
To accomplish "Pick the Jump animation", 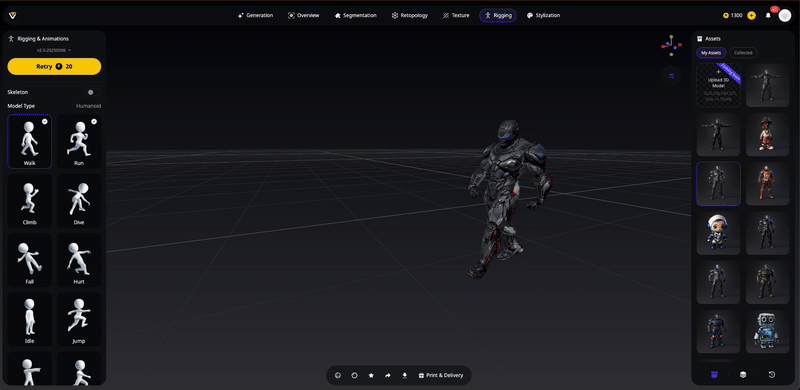I will (79, 319).
